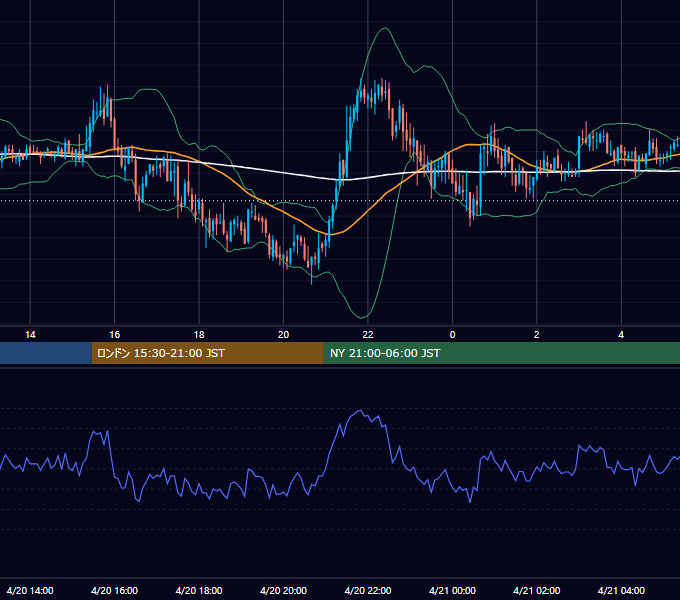Click the 4 hour axis label

coord(621,334)
